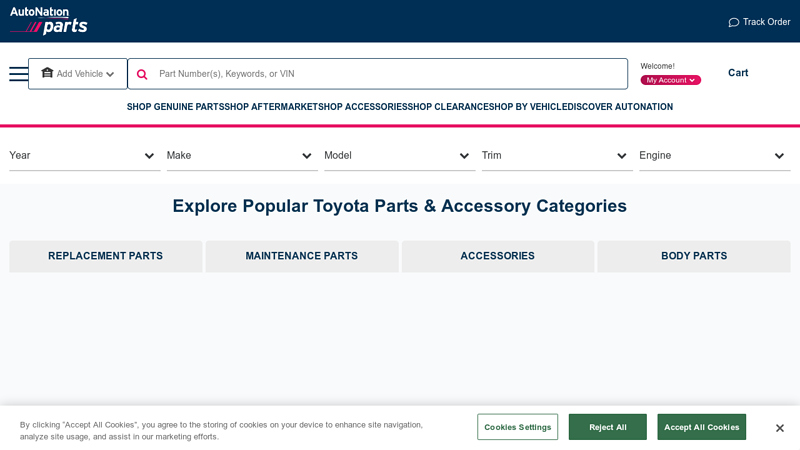The width and height of the screenshot is (800, 450).
Task: Select the Accessories category tab
Action: [x=497, y=256]
